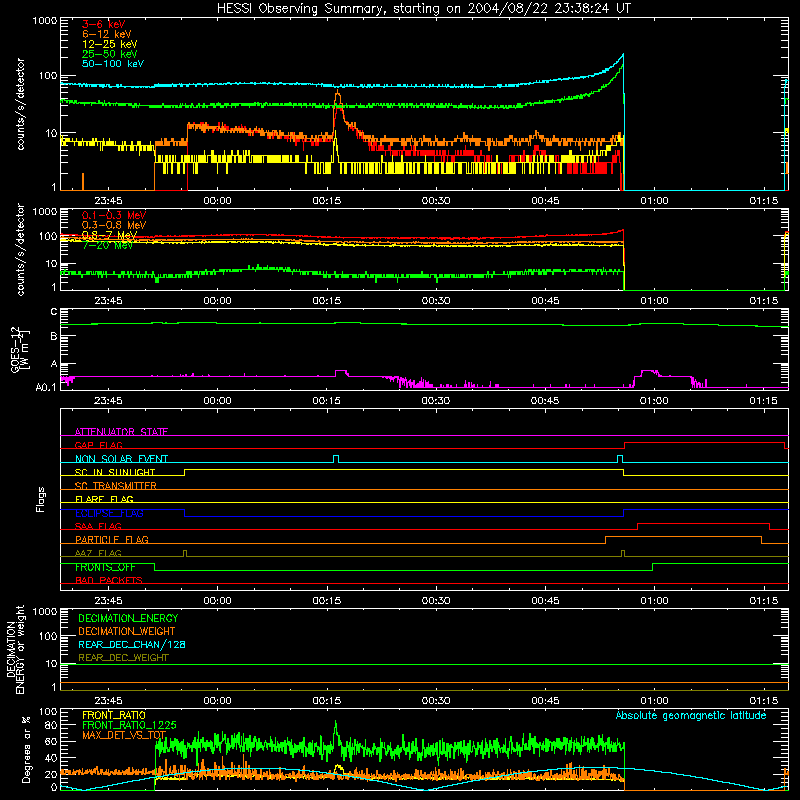This screenshot has height=800, width=800.
Task: Select the FRONTS_OFF flag label
Action: point(105,567)
